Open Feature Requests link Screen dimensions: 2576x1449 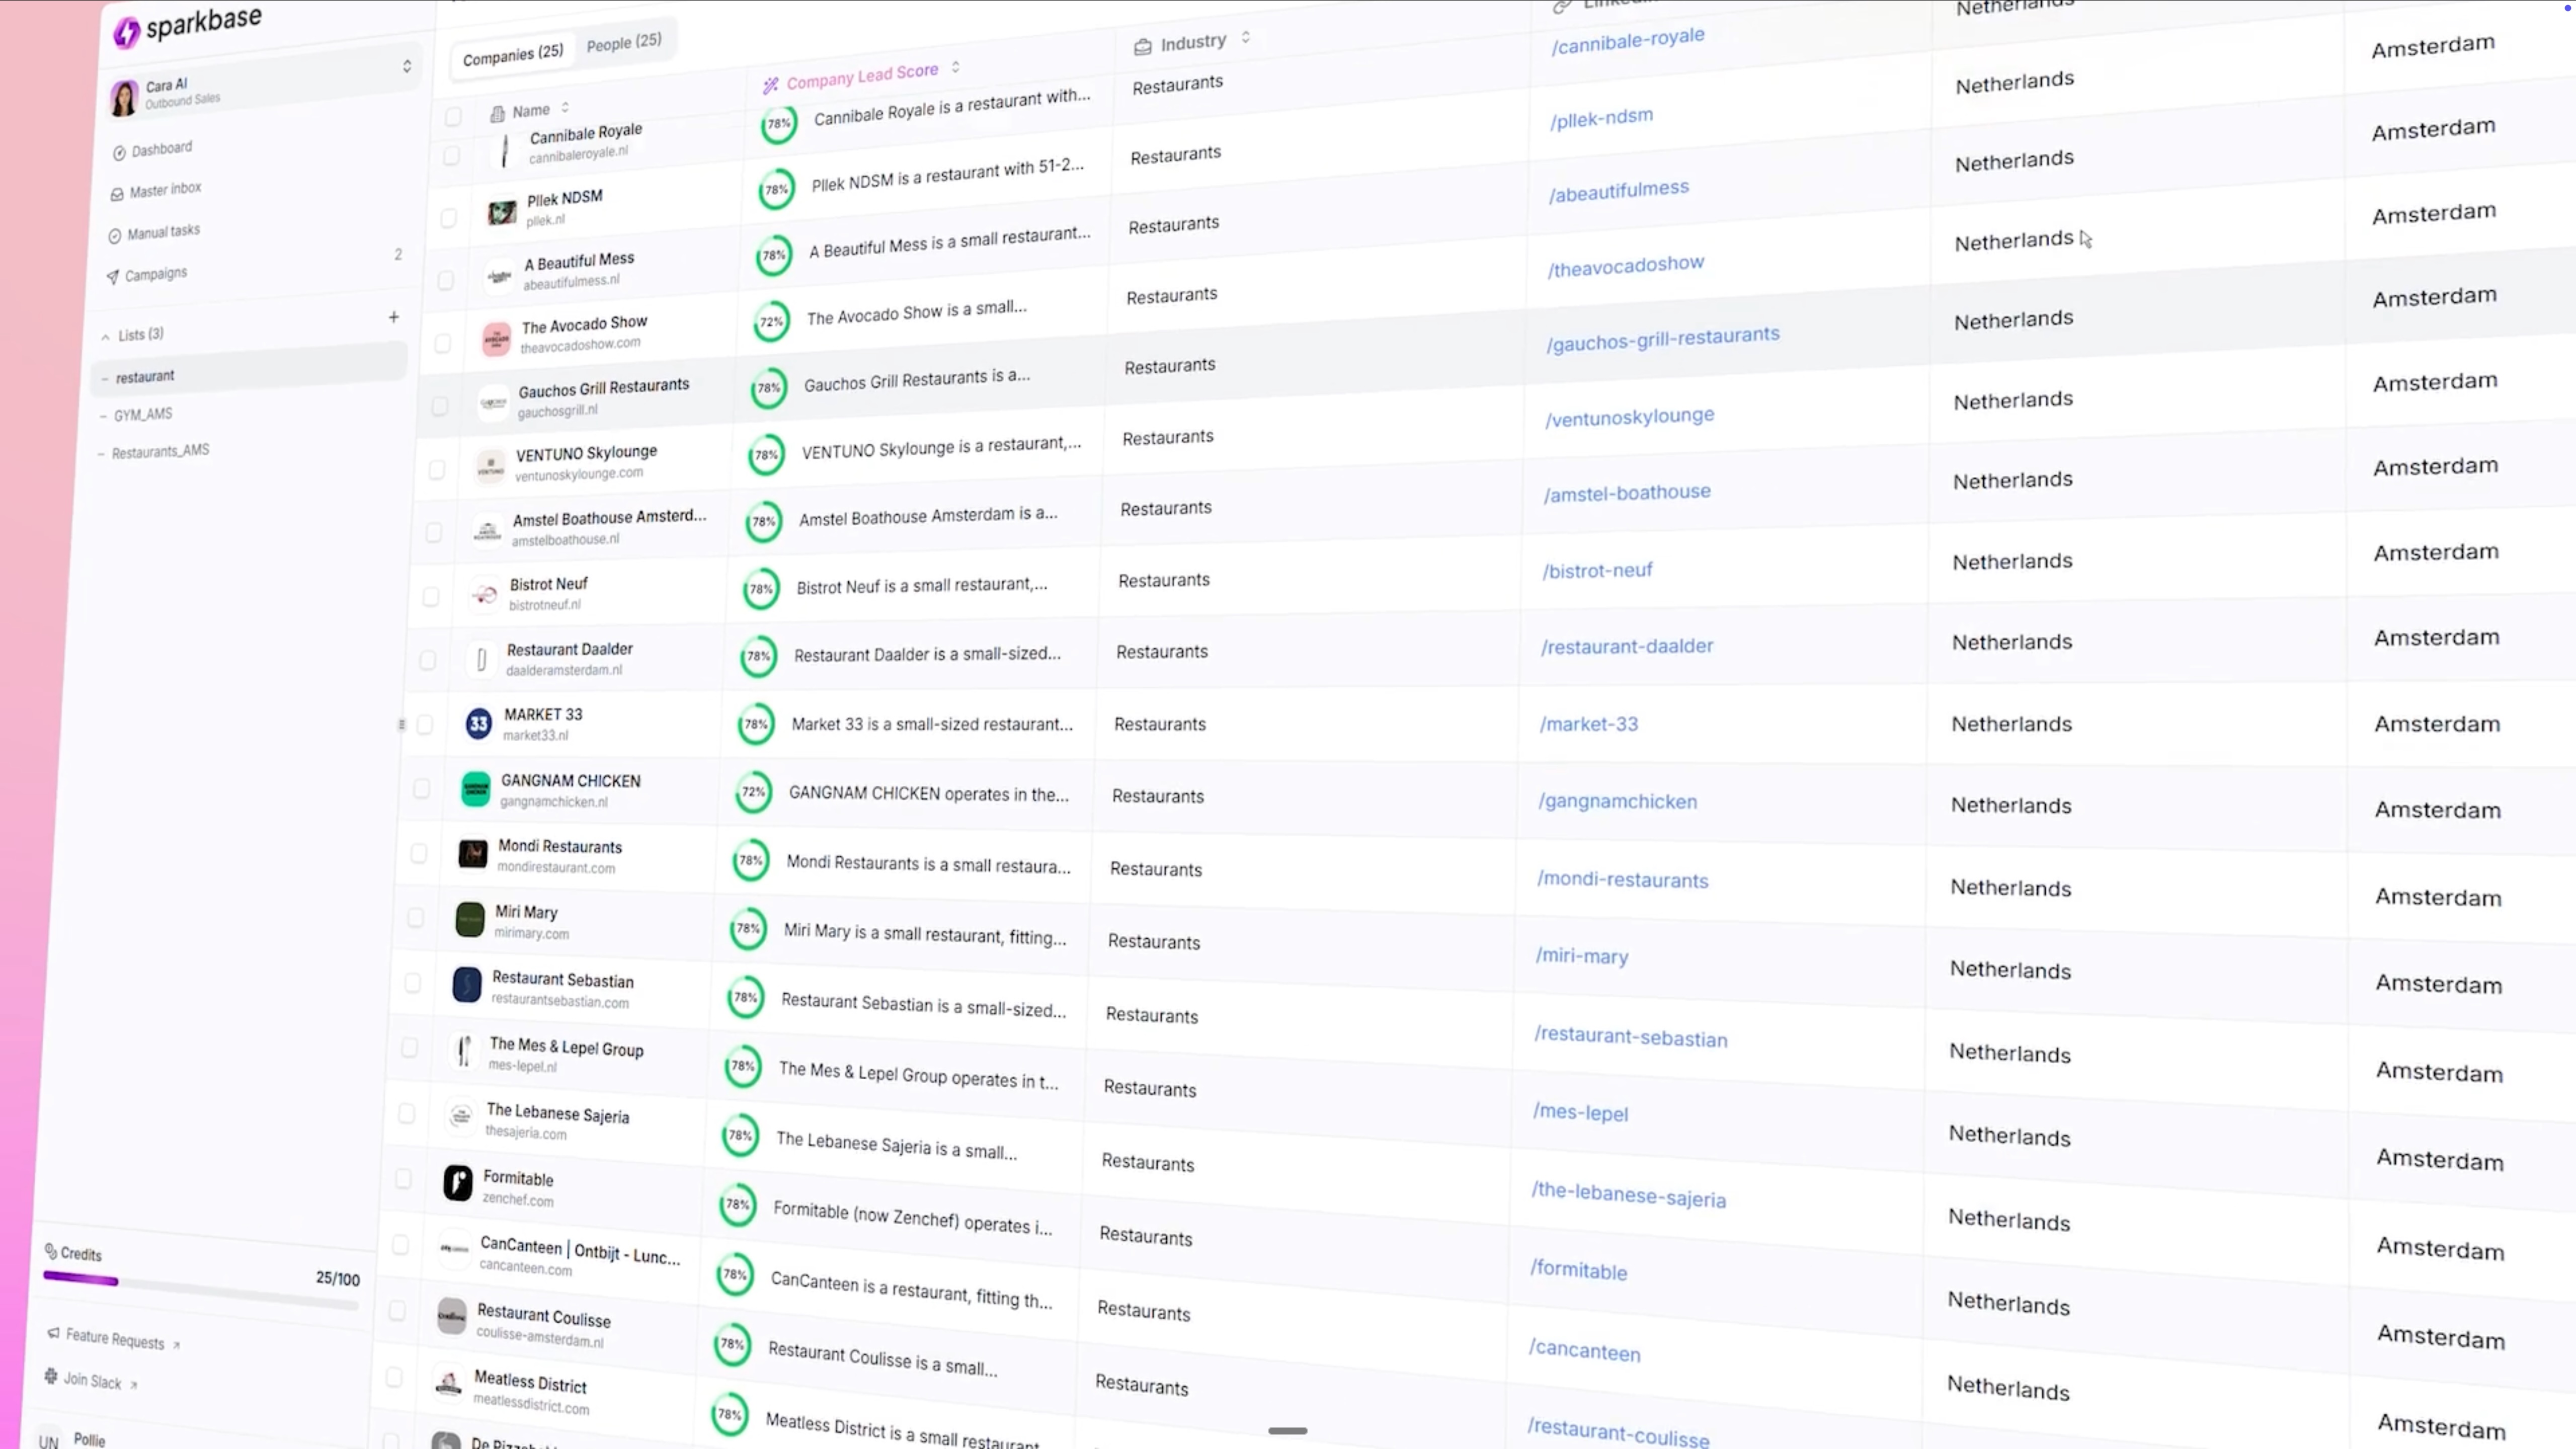coord(114,1339)
